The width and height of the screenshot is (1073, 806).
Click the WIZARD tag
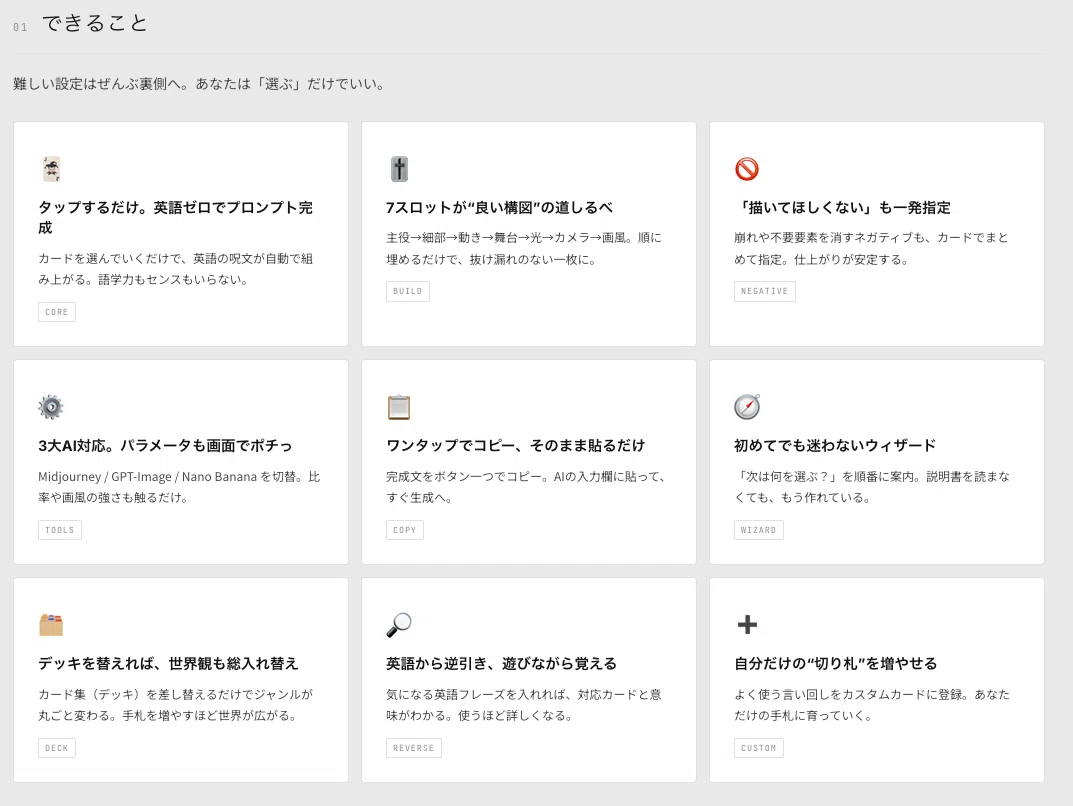click(758, 530)
